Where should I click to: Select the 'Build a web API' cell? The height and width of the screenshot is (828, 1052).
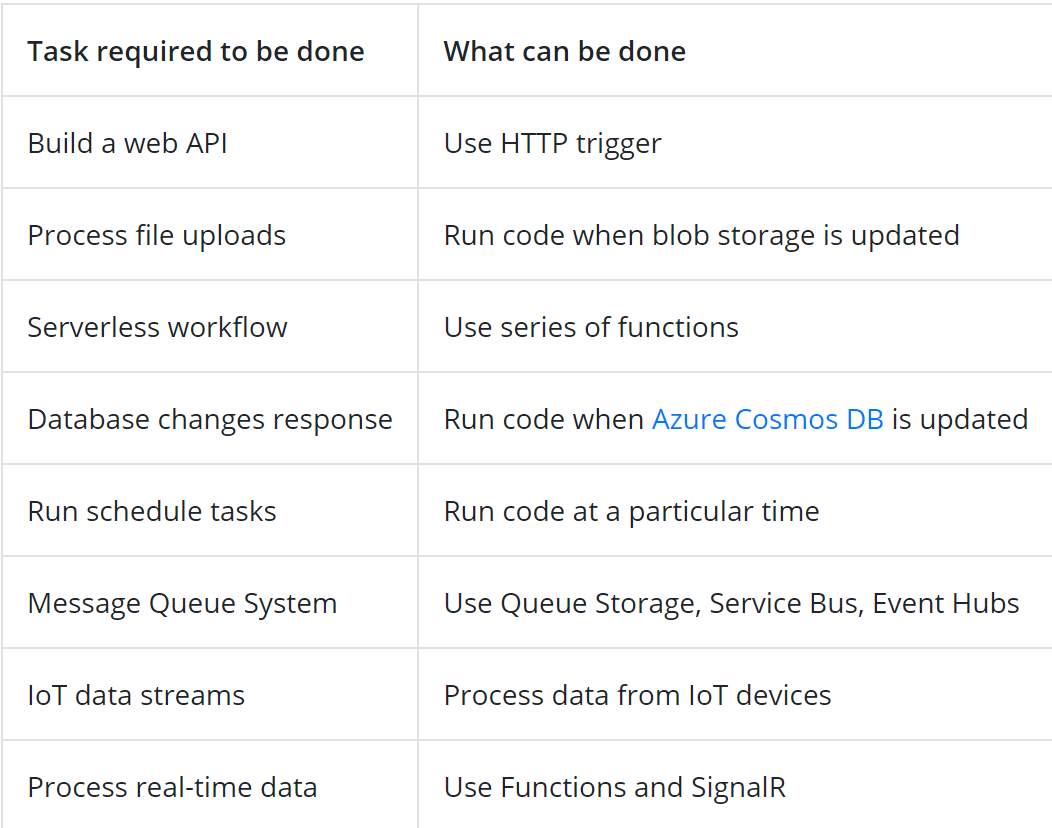coord(210,142)
